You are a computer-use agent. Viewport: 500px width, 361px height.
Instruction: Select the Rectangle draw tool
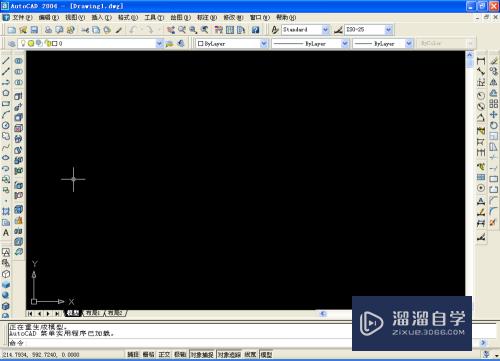click(x=6, y=104)
